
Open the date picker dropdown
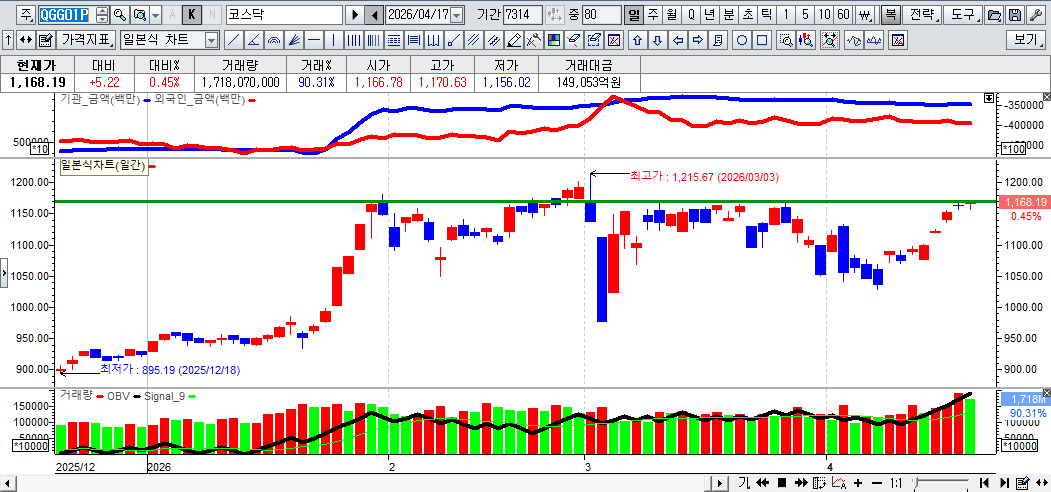[x=457, y=15]
